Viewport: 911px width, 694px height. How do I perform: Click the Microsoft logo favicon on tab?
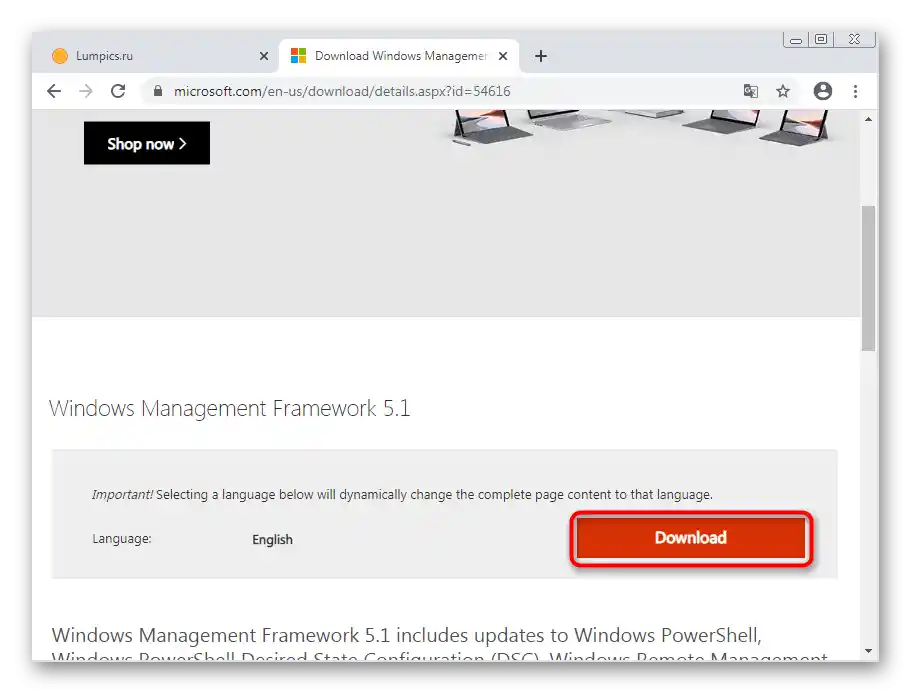(x=298, y=56)
